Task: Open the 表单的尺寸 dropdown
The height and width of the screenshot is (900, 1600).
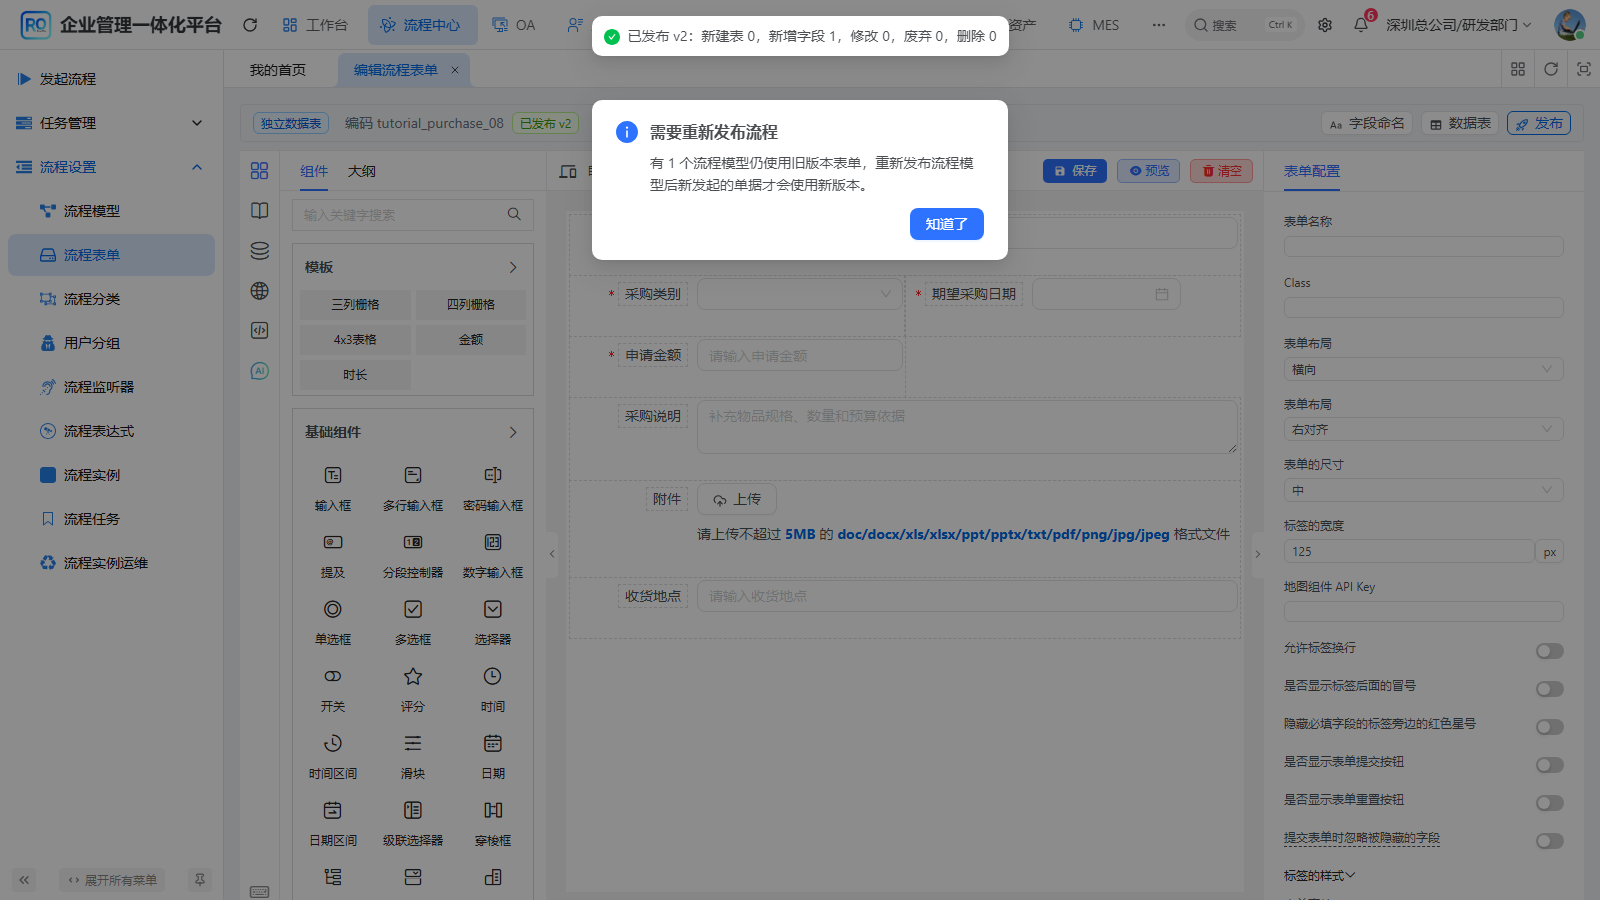Action: click(1423, 490)
